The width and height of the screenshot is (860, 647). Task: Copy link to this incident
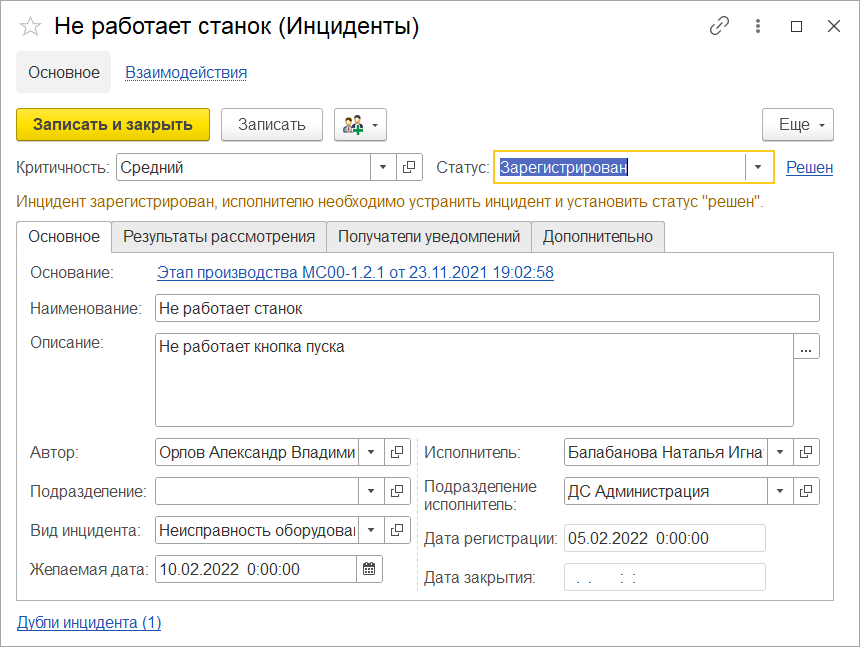click(719, 27)
